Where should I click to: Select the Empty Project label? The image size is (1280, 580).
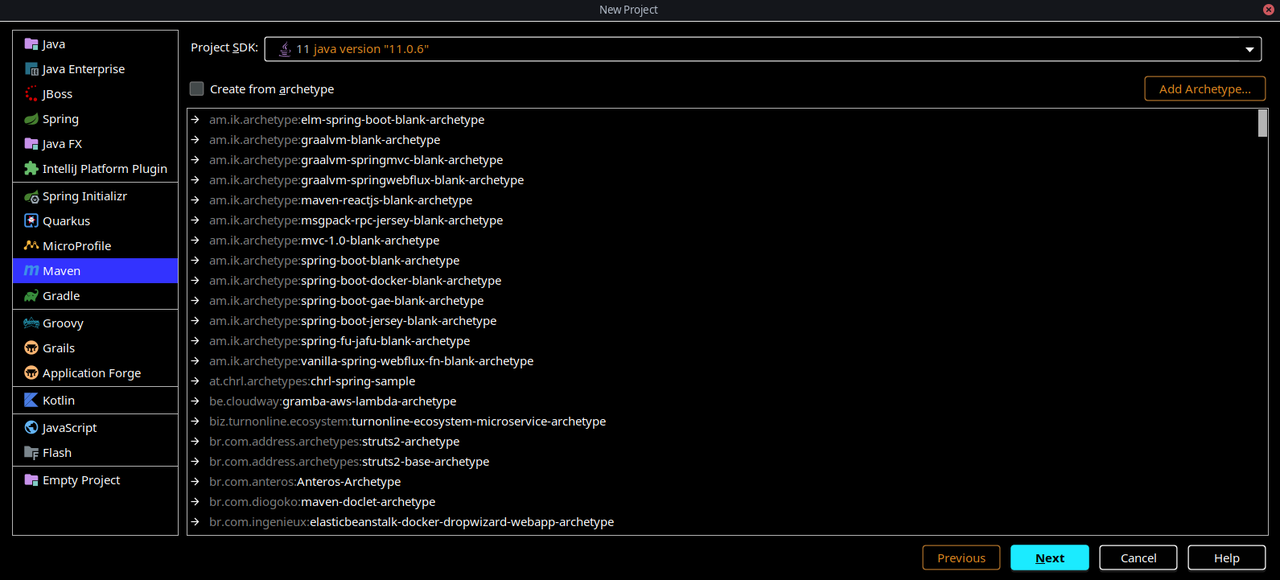[81, 480]
